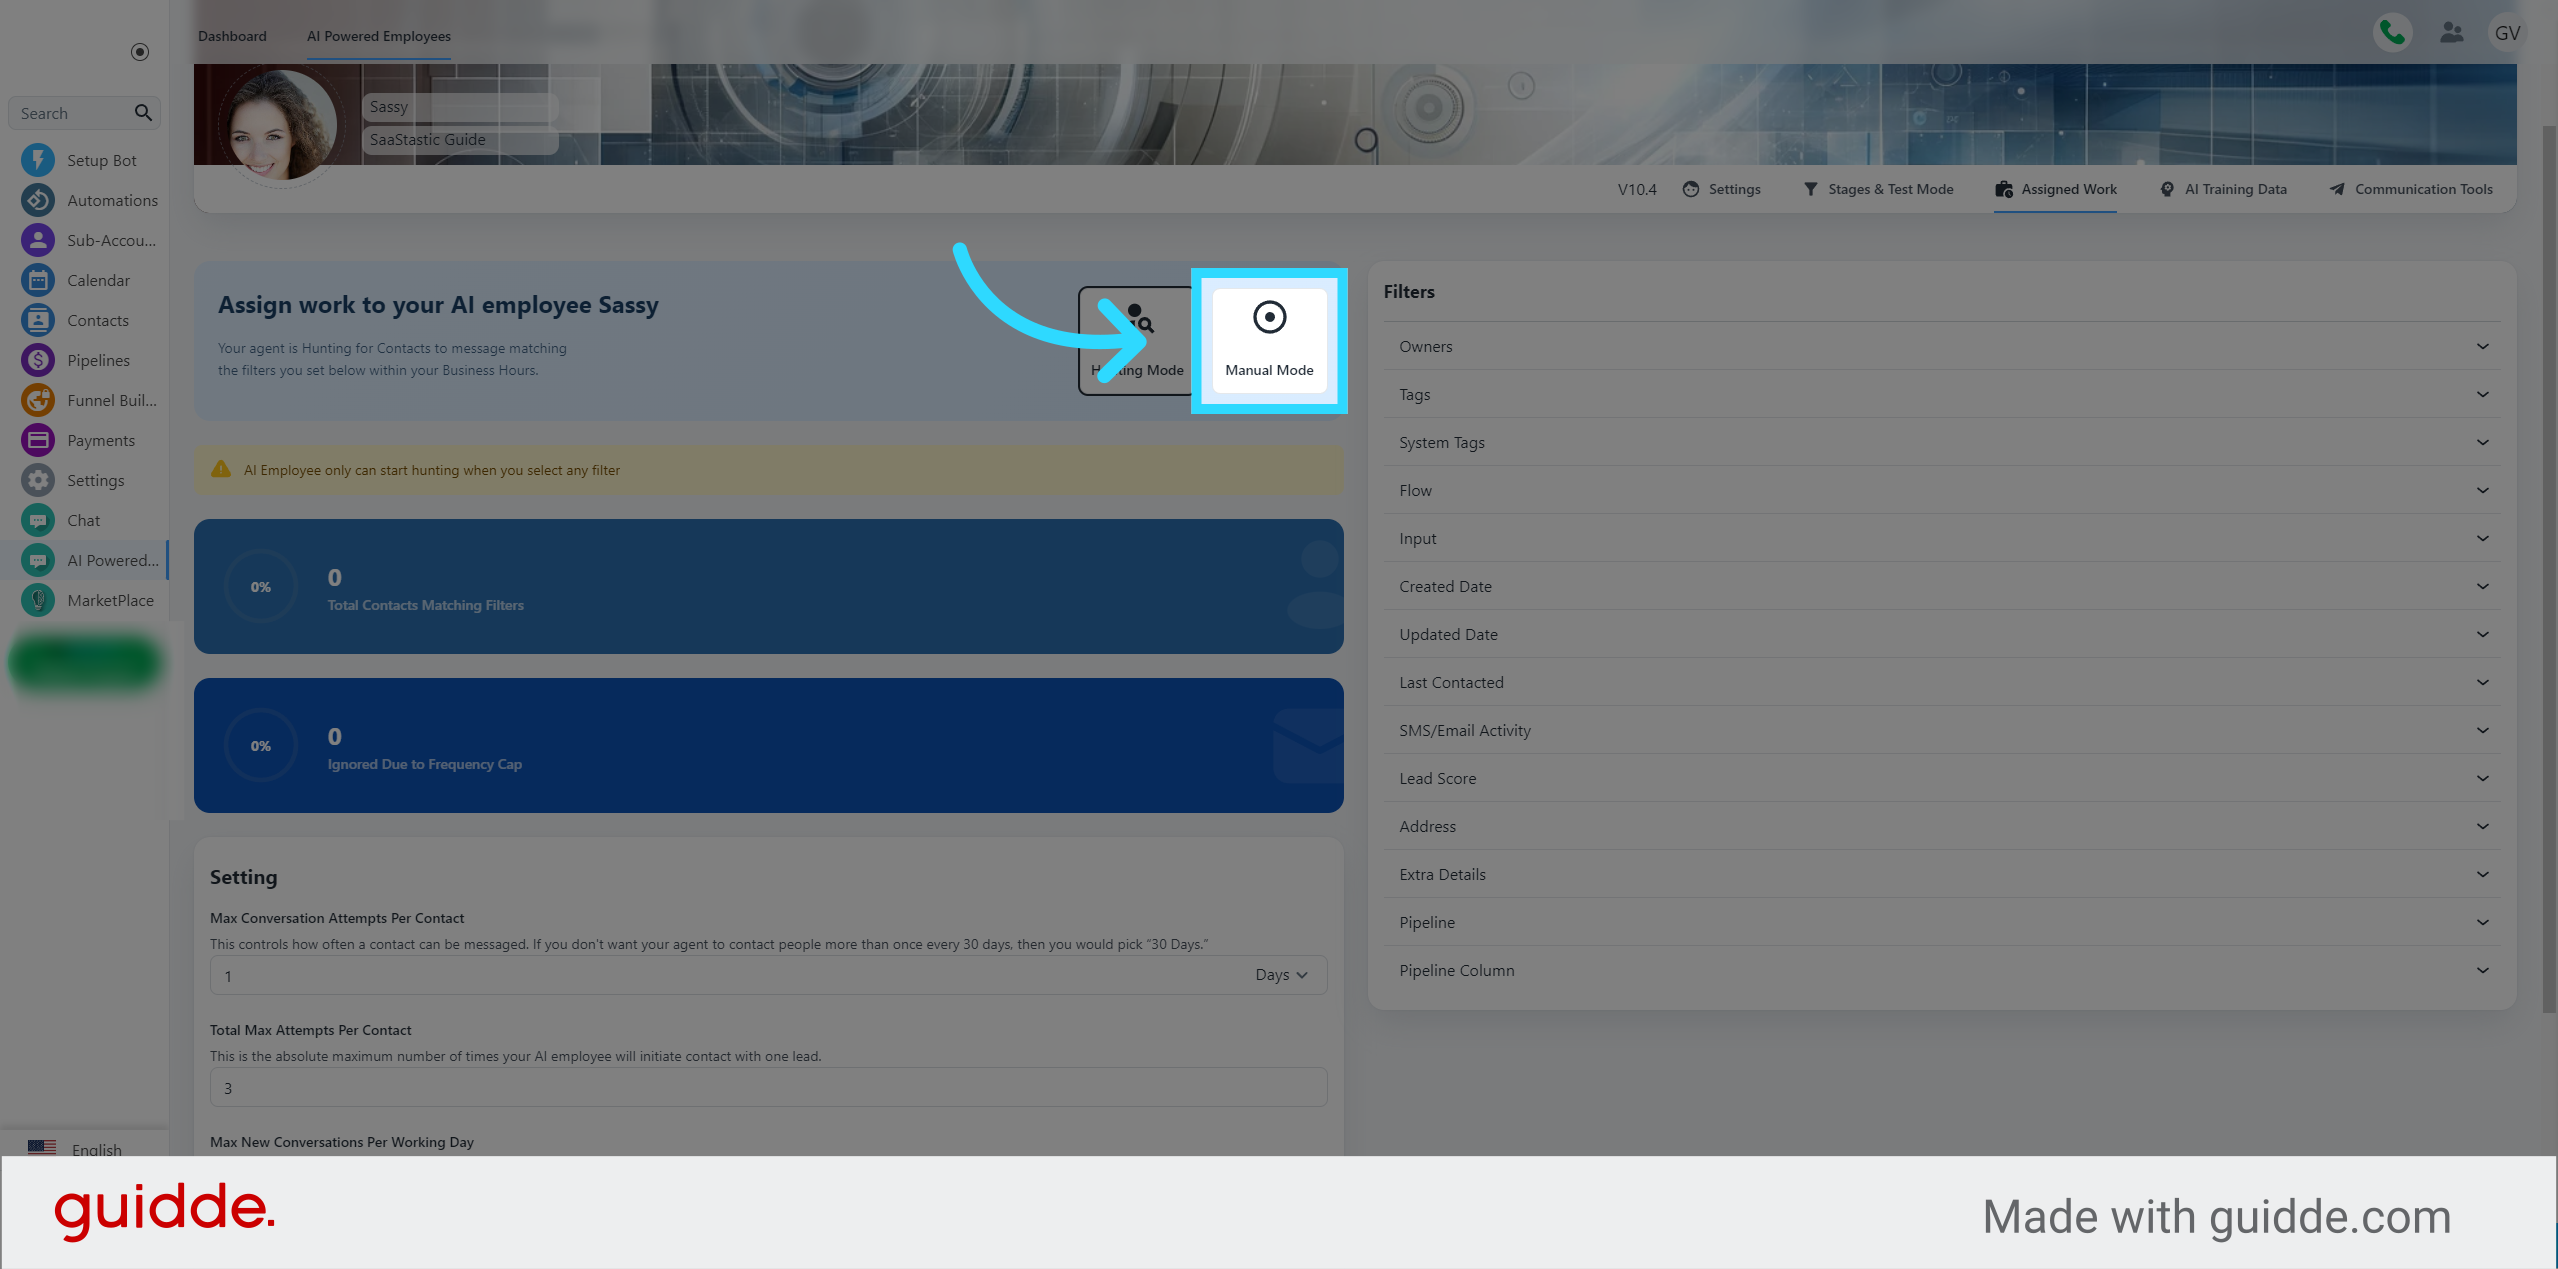Open the Automations sidebar icon
This screenshot has width=2558, height=1269.
38,200
